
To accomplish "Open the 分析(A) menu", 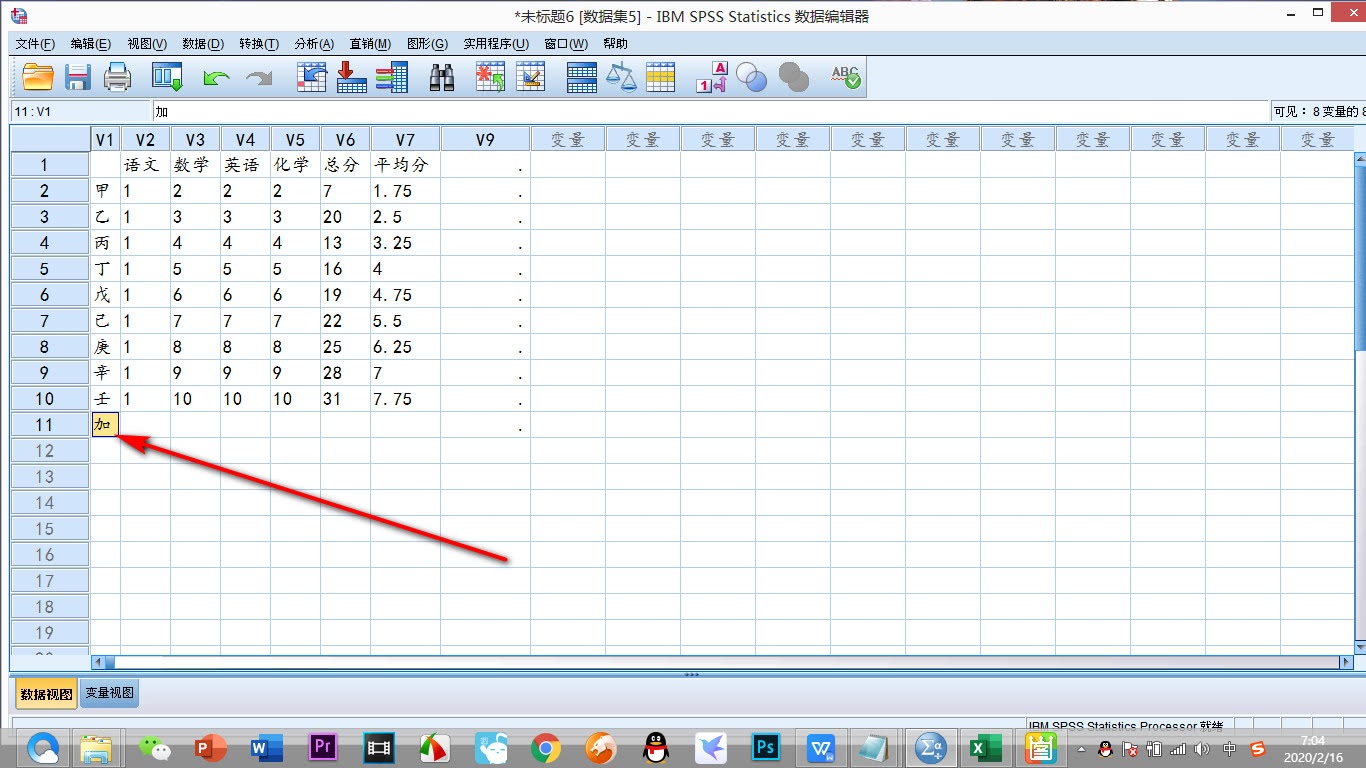I will (314, 44).
